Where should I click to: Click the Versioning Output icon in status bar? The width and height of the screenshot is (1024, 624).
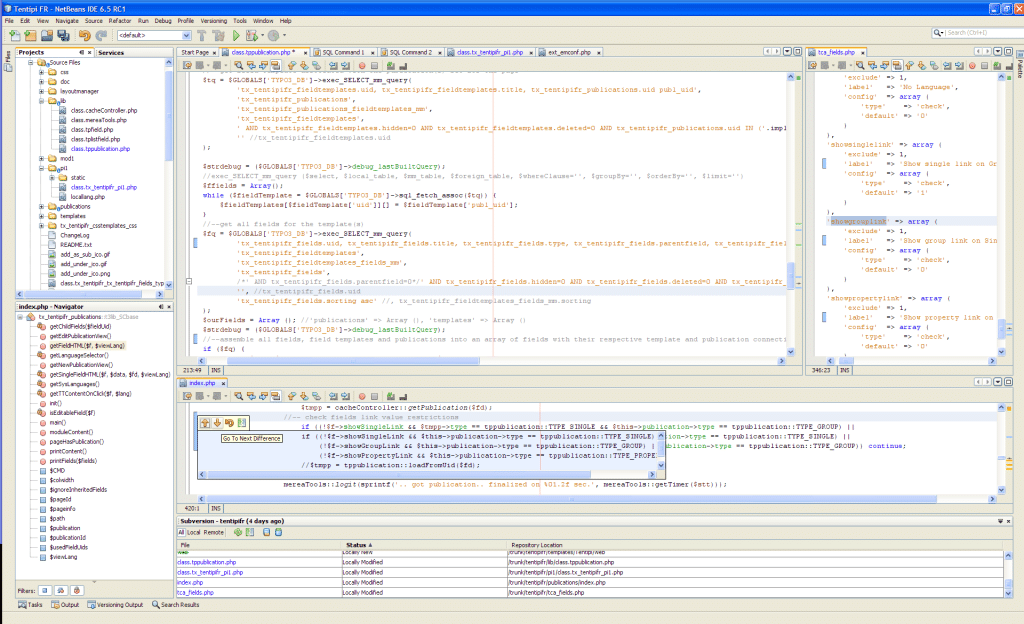91,604
